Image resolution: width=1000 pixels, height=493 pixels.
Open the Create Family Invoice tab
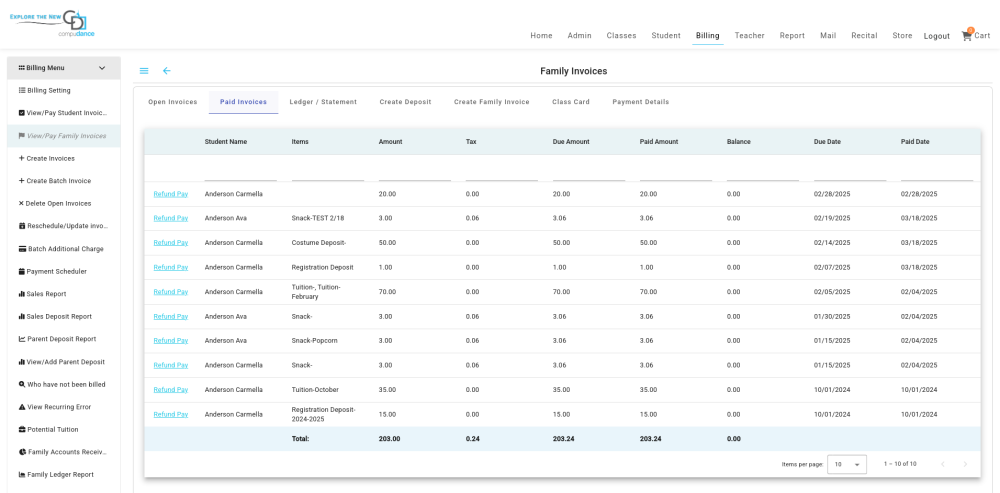[492, 102]
